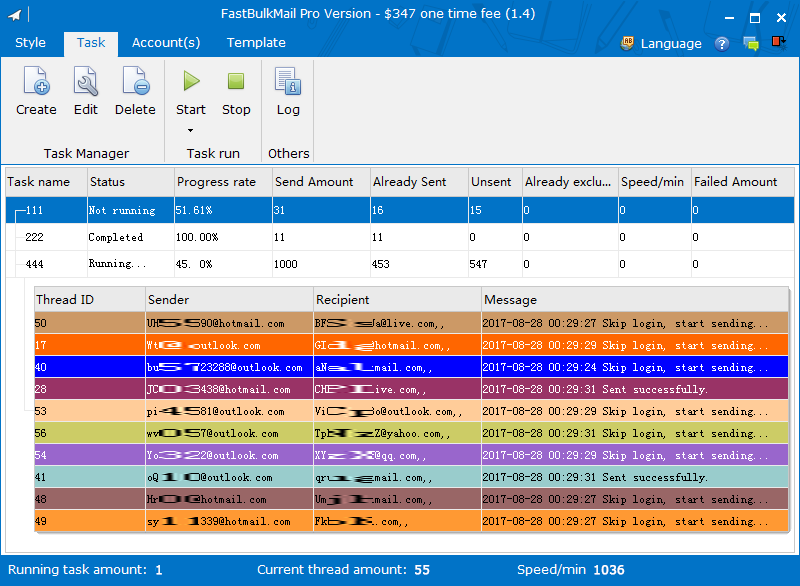Stop the running task with the green square icon
Screen dimensions: 800x586
coord(236,81)
